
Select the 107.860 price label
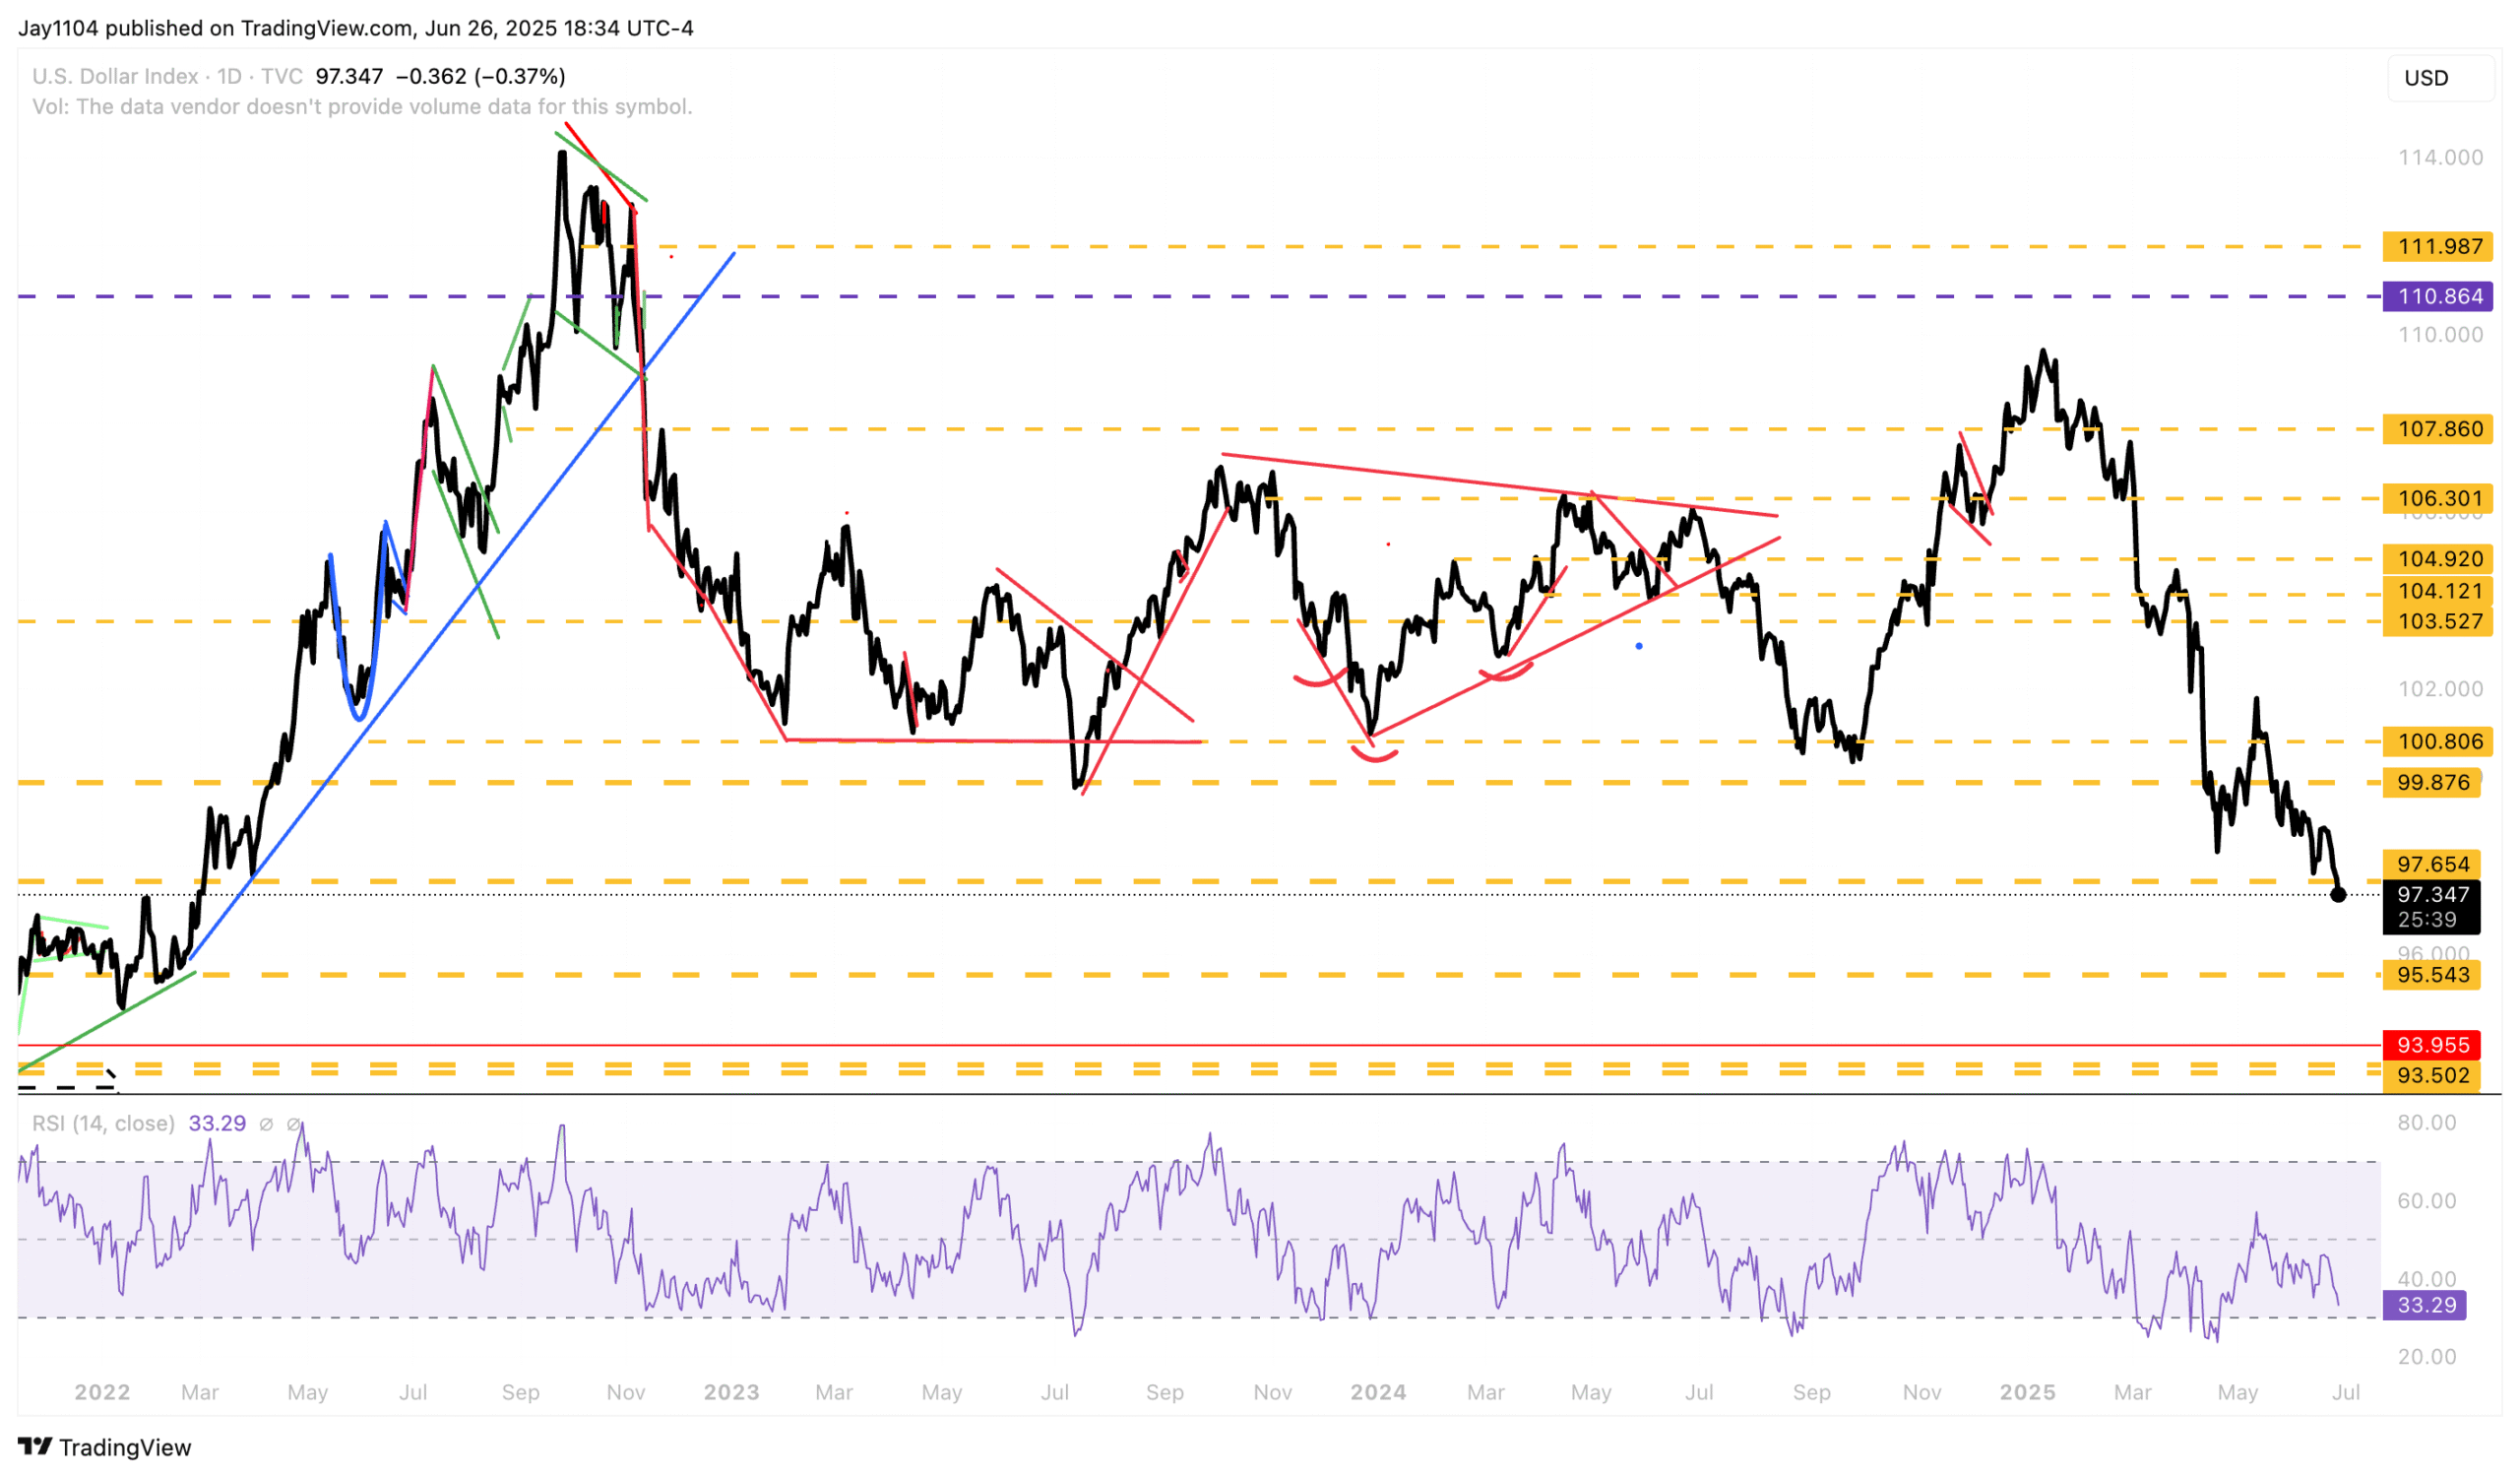(2438, 429)
